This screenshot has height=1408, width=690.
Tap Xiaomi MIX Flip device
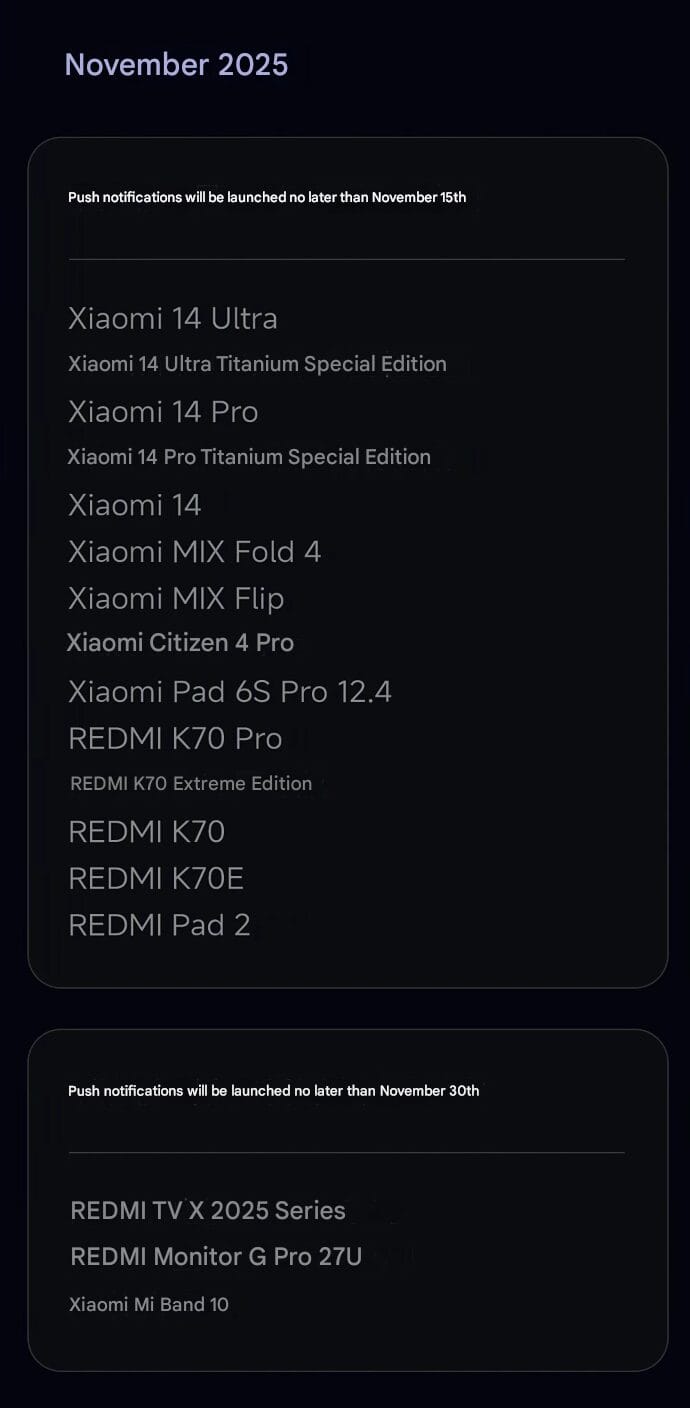176,599
